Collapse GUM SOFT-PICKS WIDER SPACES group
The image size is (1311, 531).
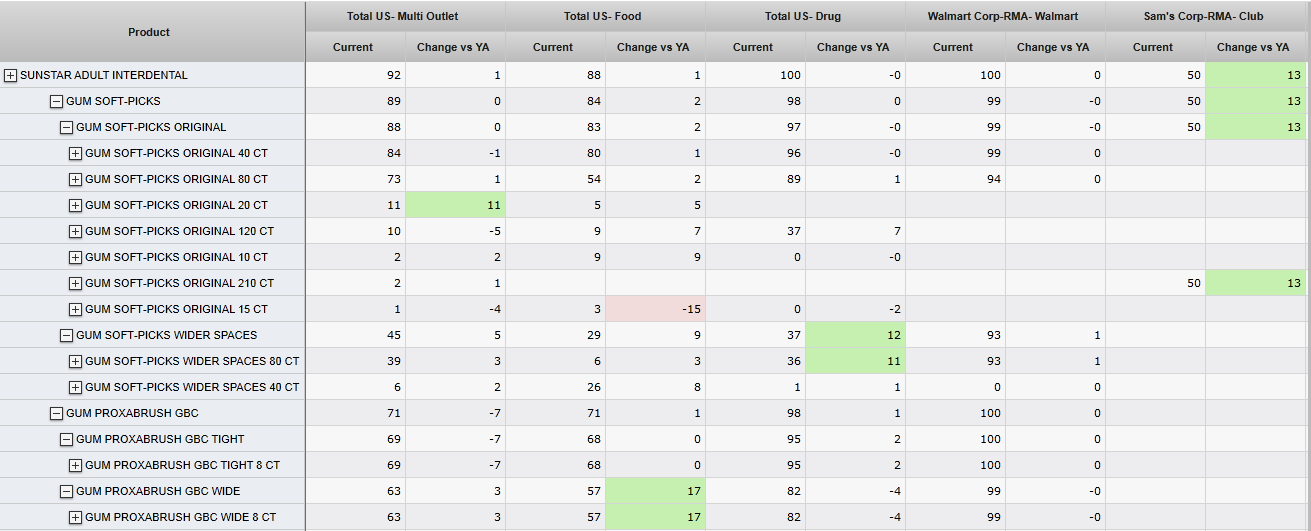click(66, 335)
